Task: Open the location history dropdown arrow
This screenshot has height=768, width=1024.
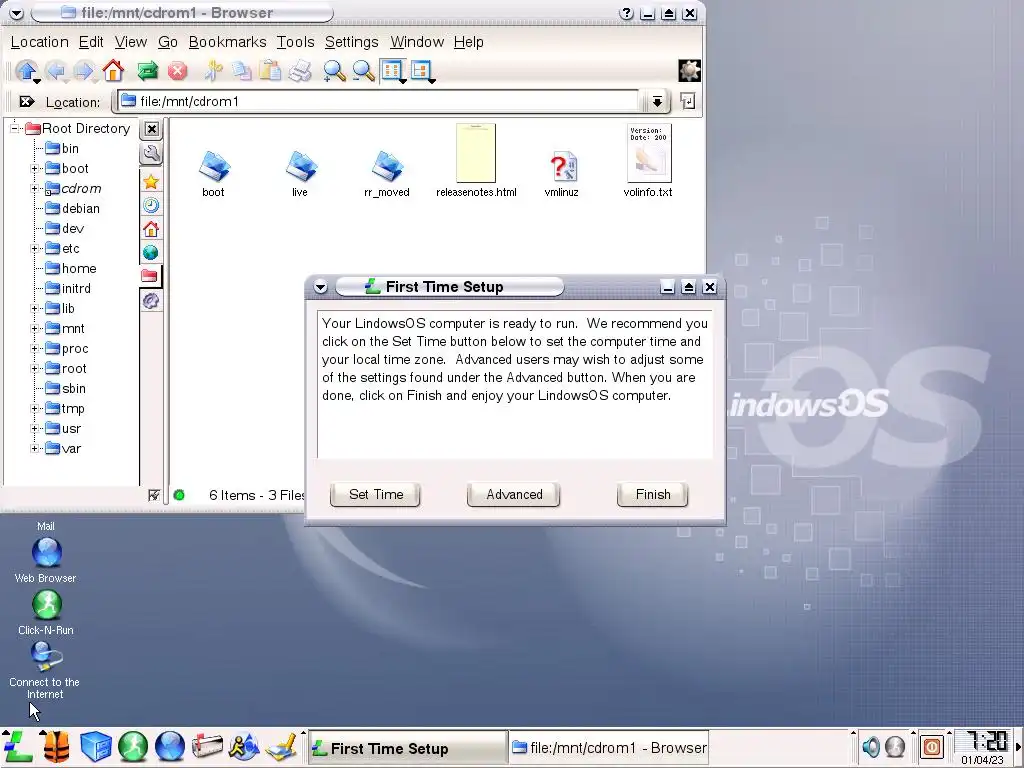Action: click(x=657, y=101)
